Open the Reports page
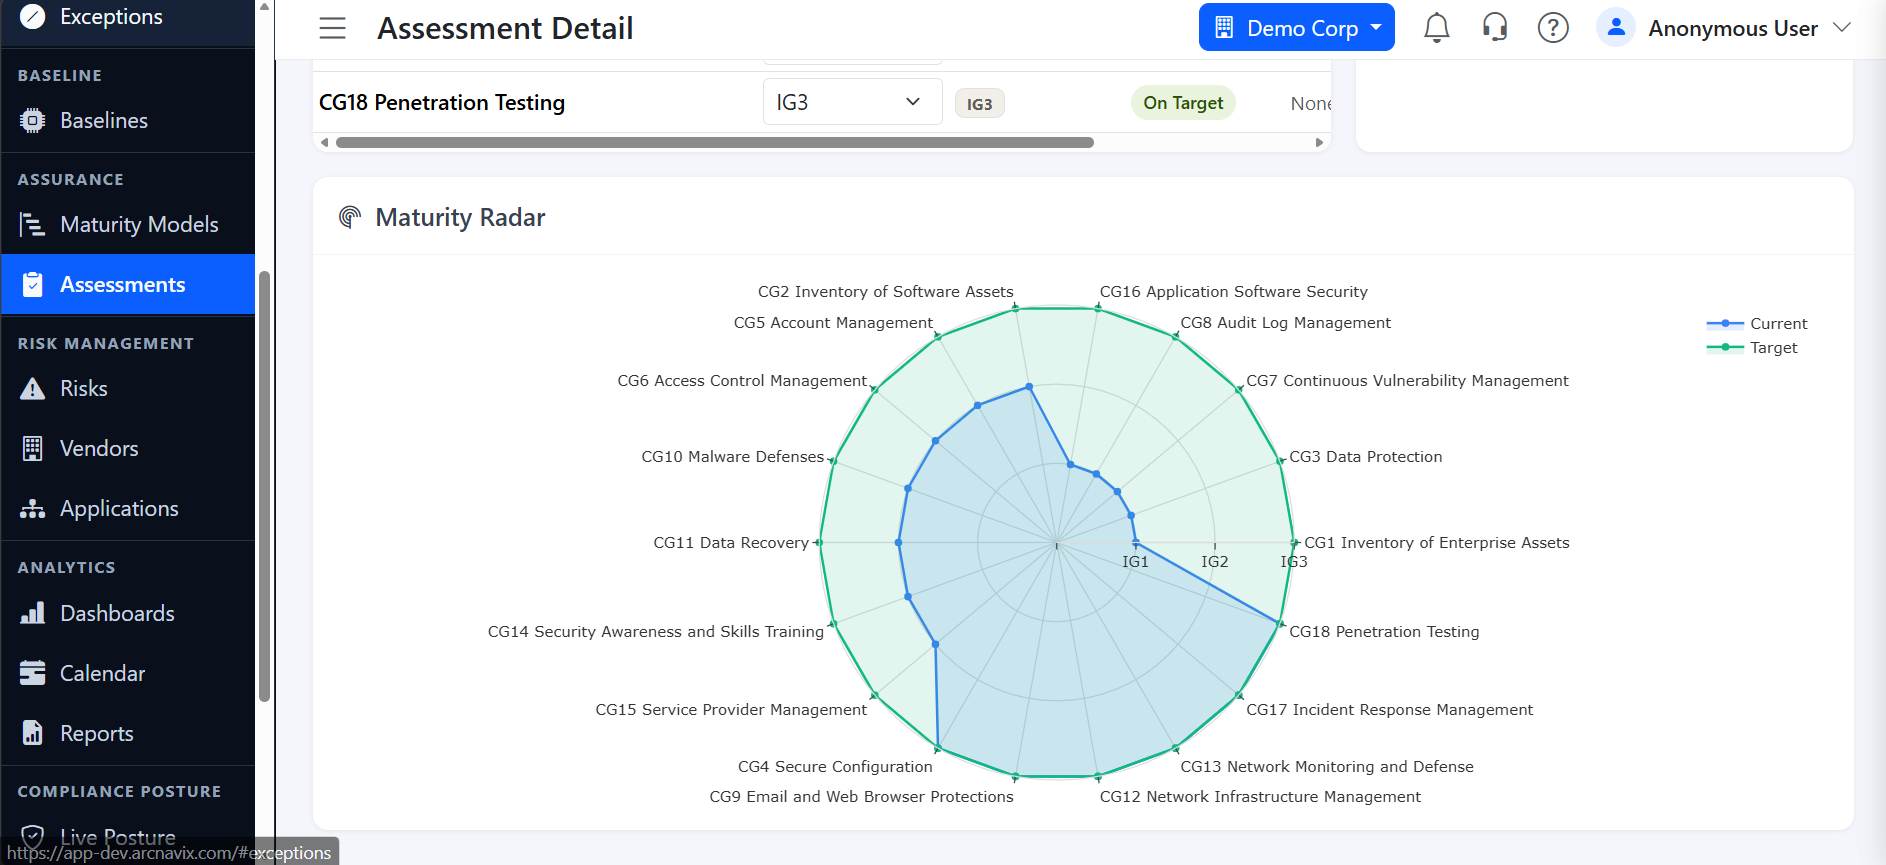Image resolution: width=1886 pixels, height=865 pixels. (127, 733)
